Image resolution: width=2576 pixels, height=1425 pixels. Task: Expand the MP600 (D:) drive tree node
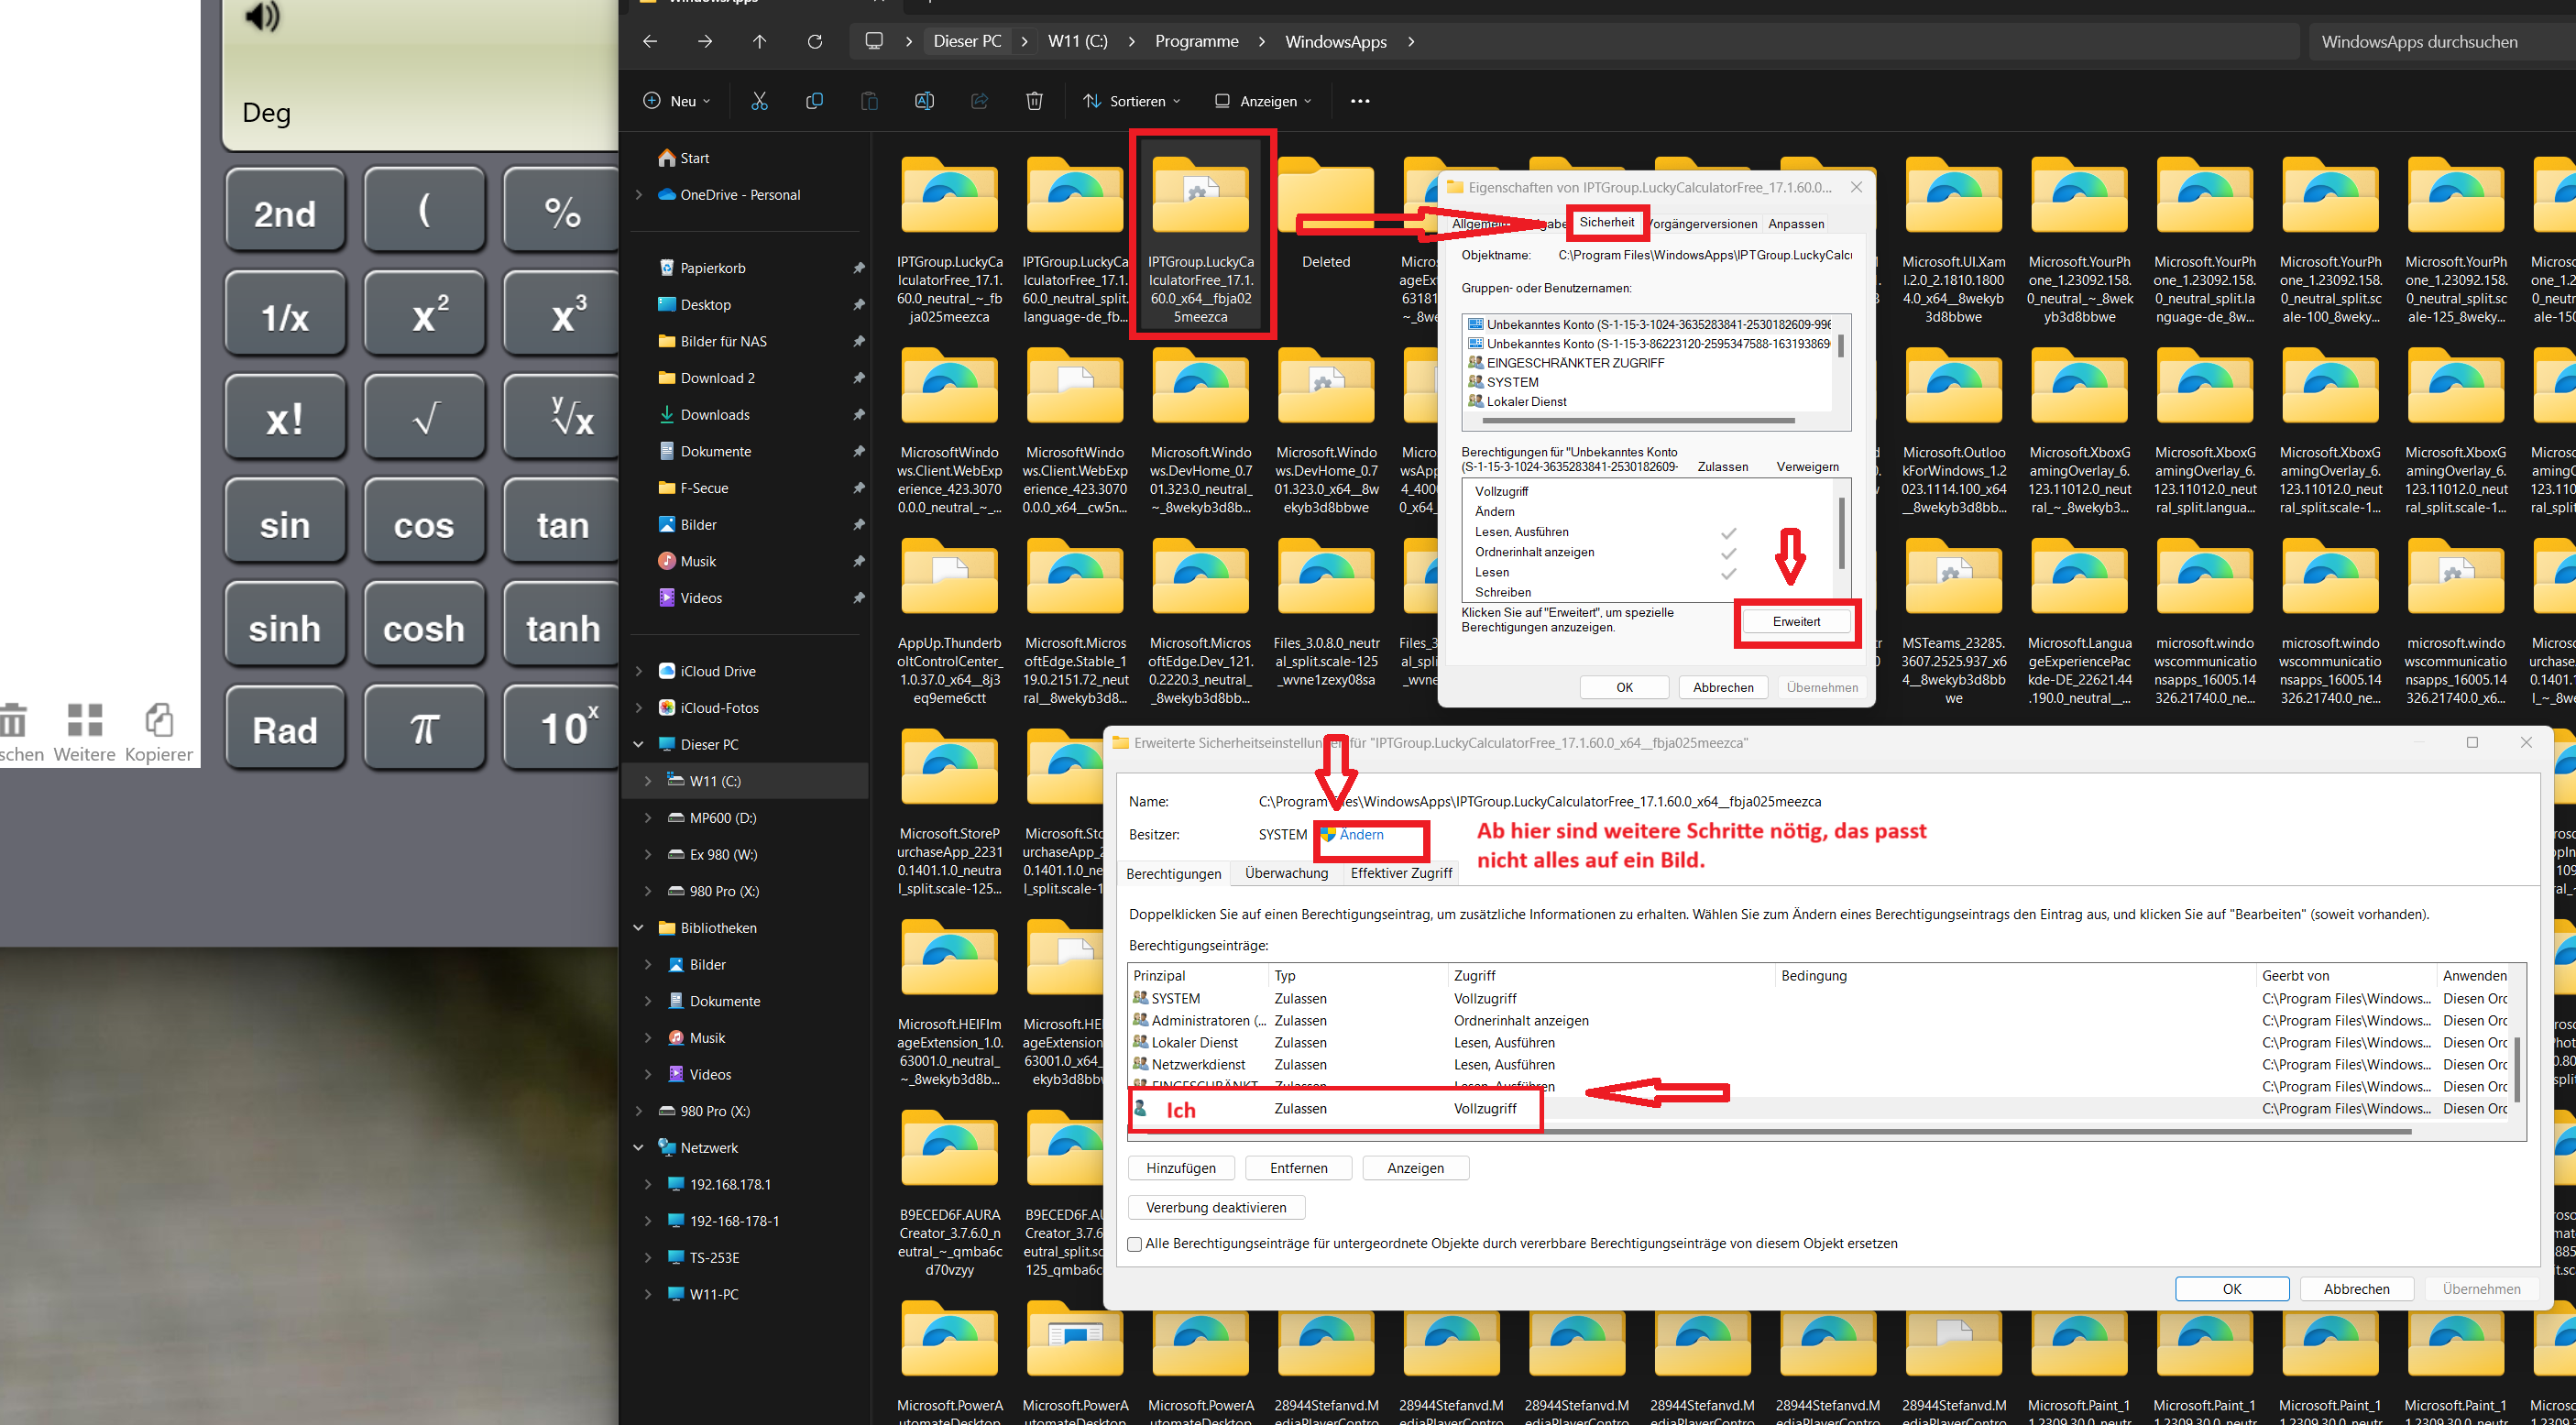(647, 818)
